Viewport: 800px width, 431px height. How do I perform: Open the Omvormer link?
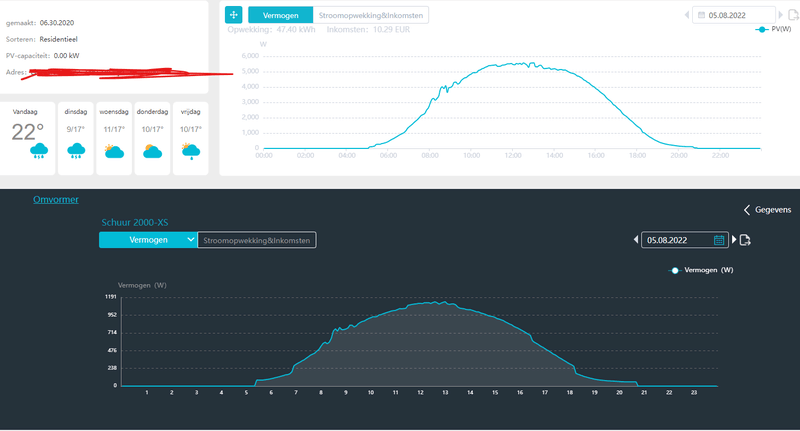(x=56, y=199)
